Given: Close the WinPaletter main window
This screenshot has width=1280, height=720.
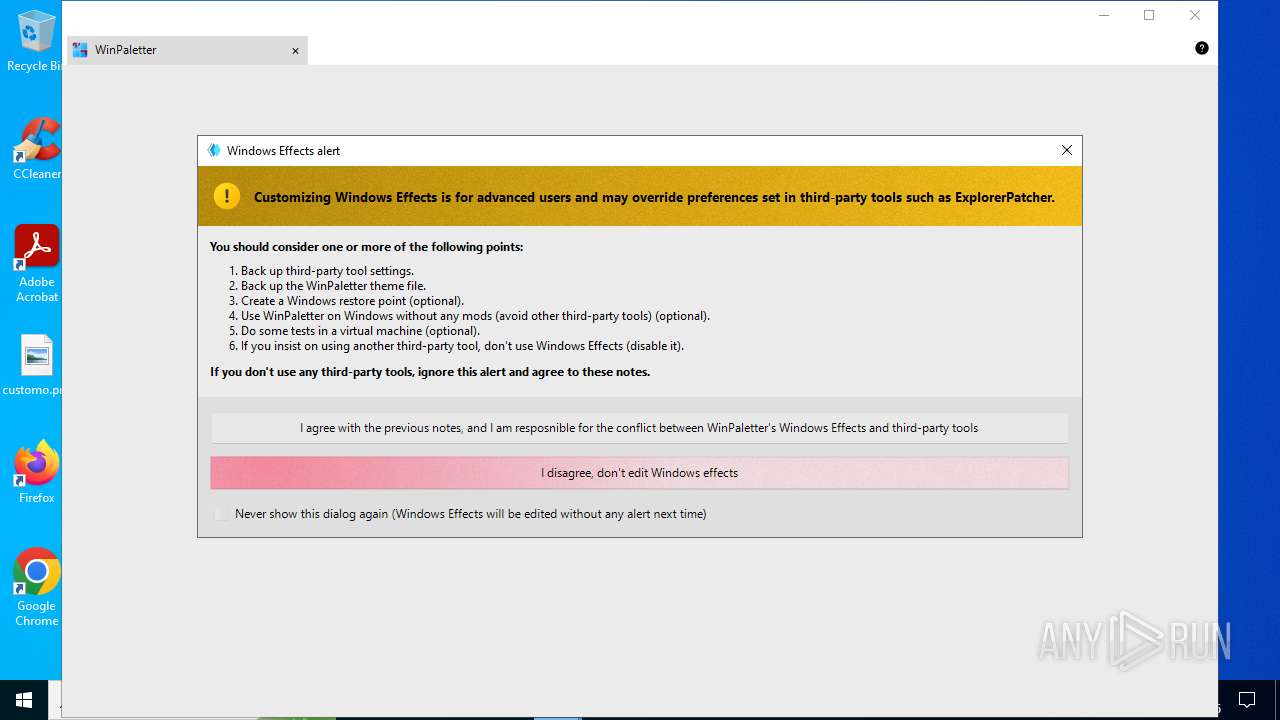Looking at the screenshot, I should click(x=1195, y=15).
